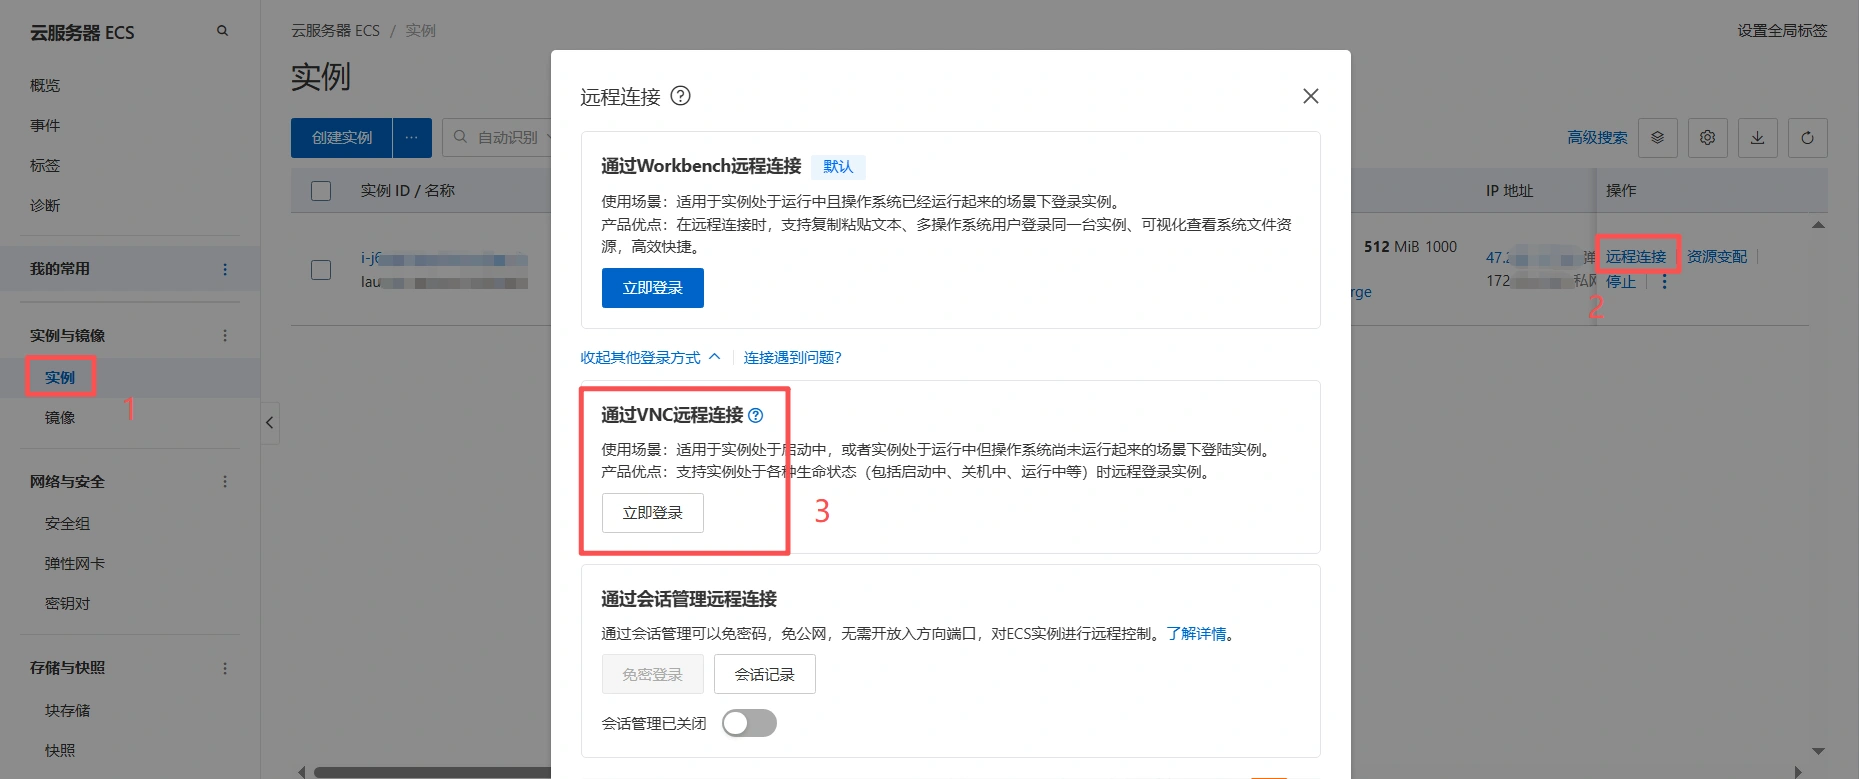Click the search icon in ECS sidebar header
This screenshot has width=1859, height=779.
(x=222, y=31)
